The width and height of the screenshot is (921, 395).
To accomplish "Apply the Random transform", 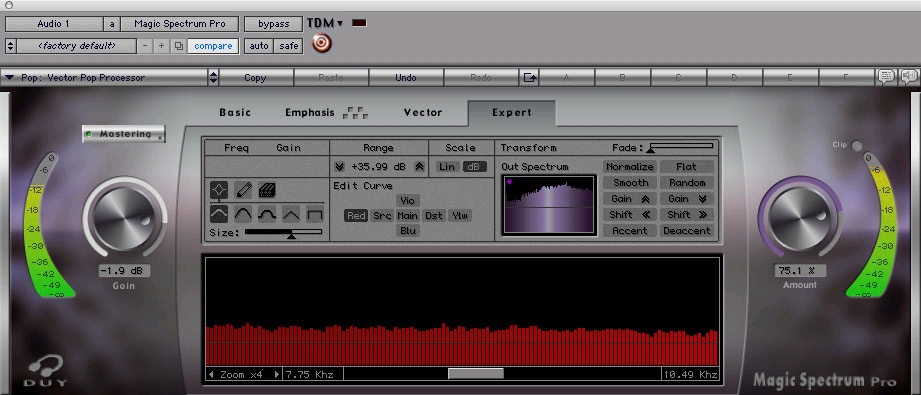I will pos(687,183).
